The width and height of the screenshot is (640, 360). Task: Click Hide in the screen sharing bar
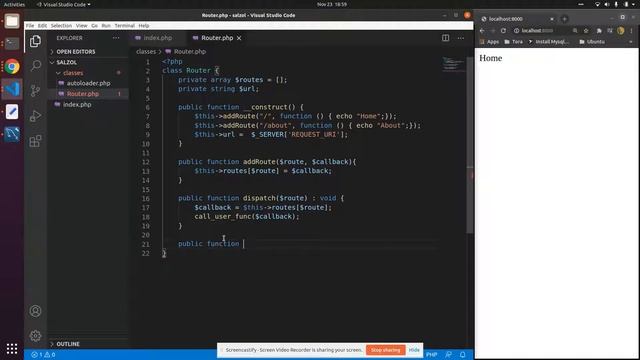pos(414,350)
